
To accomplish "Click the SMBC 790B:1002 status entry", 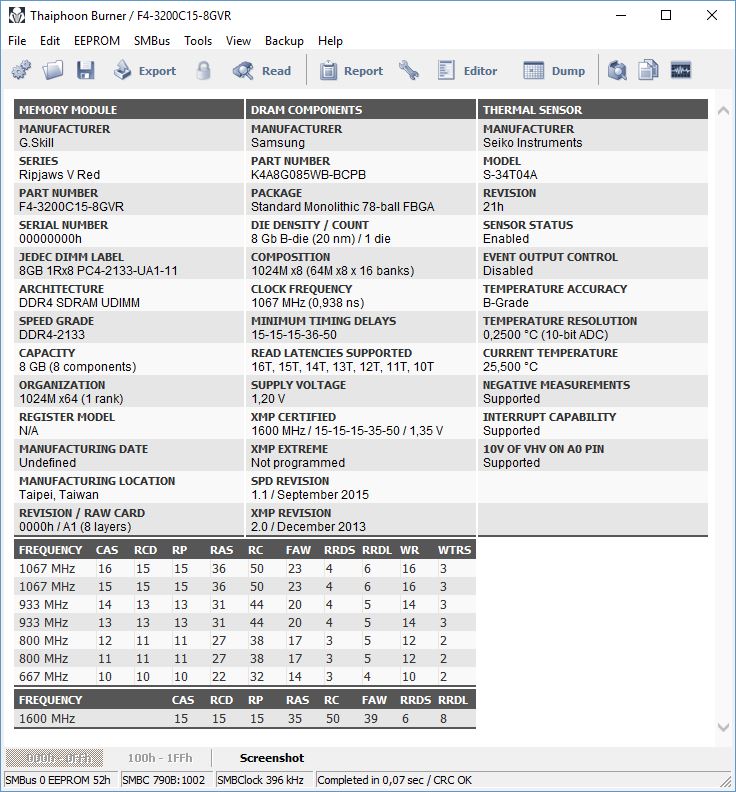I will pos(166,780).
